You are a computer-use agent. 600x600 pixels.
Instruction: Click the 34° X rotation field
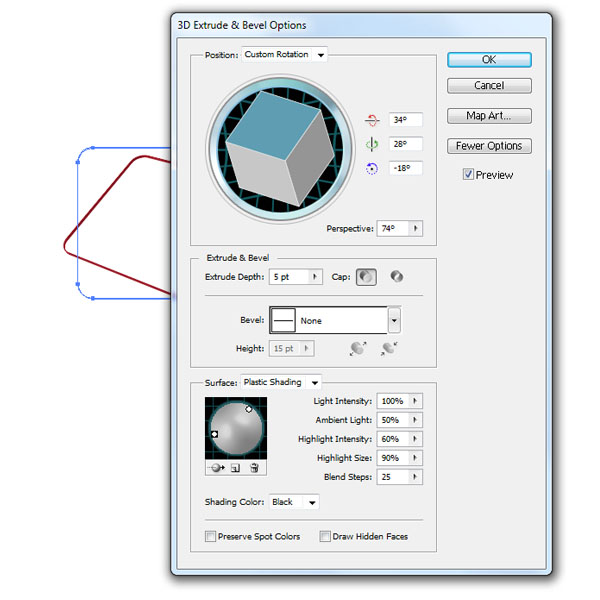click(x=406, y=120)
